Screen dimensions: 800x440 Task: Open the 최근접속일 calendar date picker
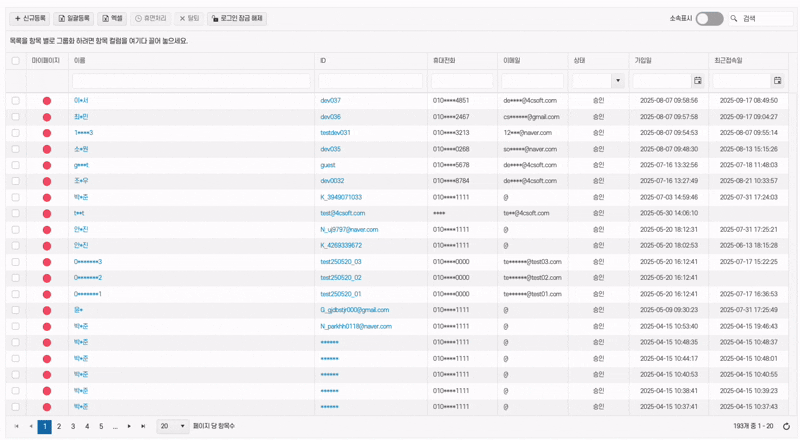point(777,80)
